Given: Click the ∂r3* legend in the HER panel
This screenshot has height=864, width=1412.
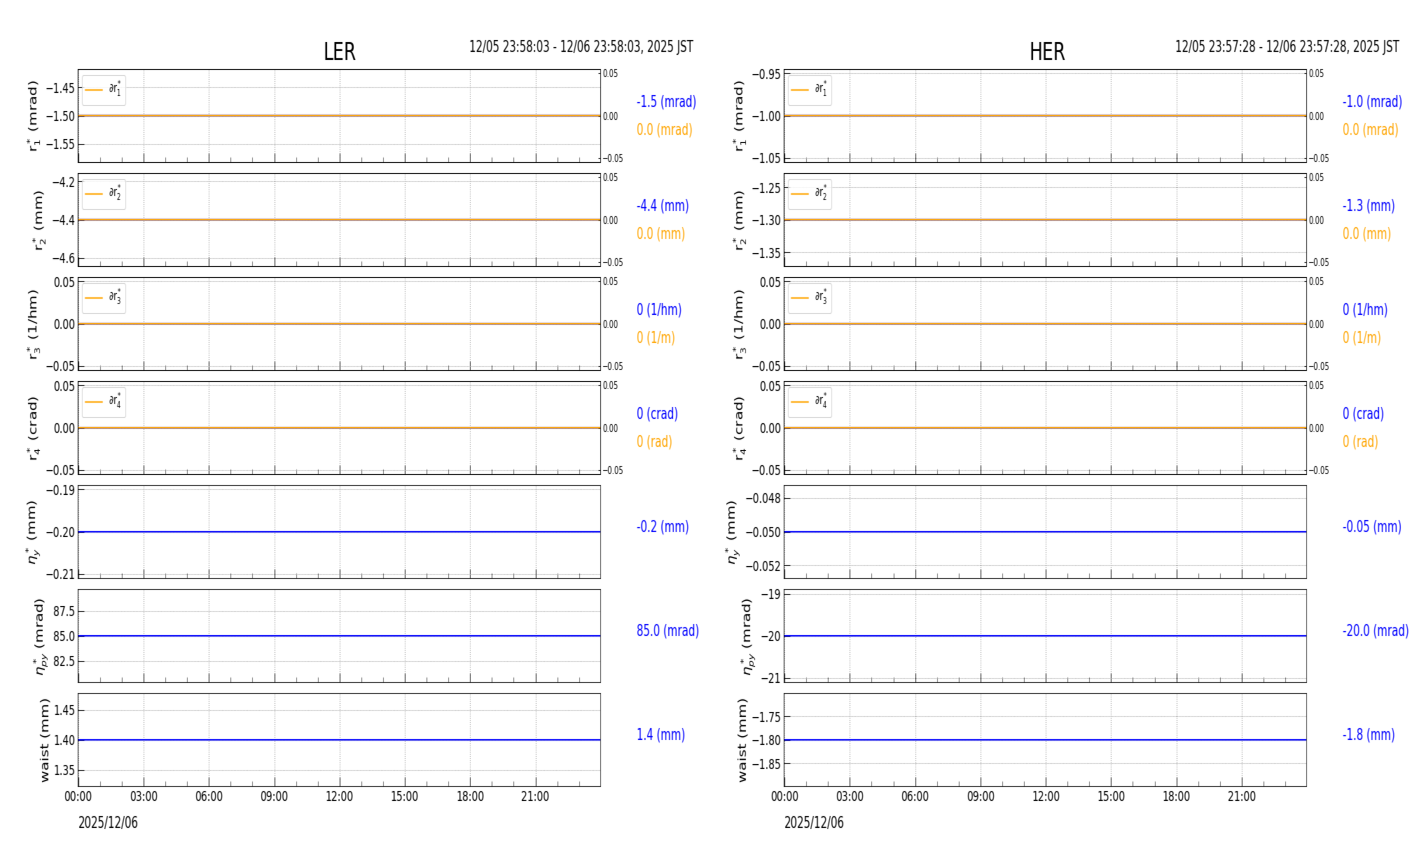Looking at the screenshot, I should [x=810, y=298].
